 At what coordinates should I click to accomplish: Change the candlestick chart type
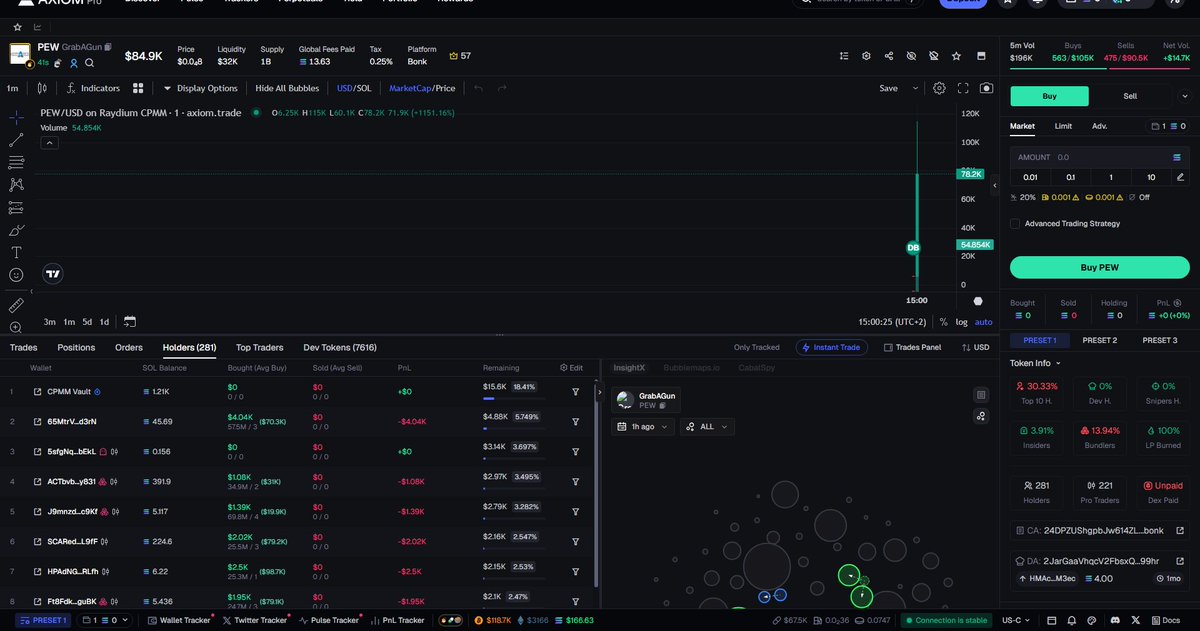(42, 88)
